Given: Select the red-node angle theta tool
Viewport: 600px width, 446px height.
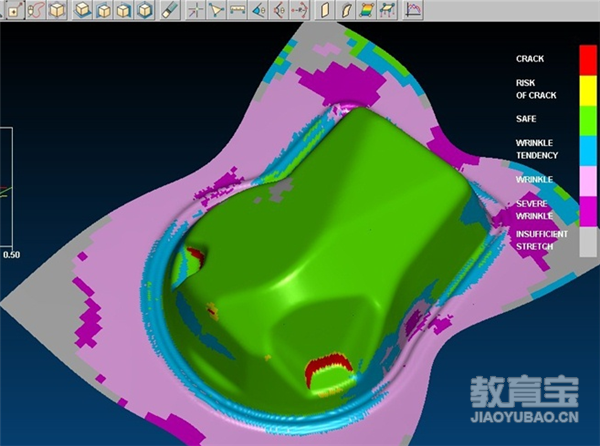Looking at the screenshot, I should pyautogui.click(x=279, y=10).
